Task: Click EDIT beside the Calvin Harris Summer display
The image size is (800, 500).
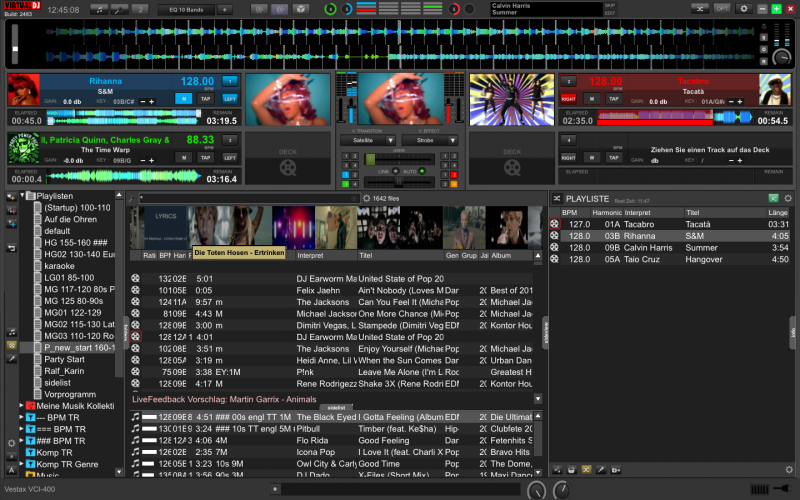Action: 610,13
